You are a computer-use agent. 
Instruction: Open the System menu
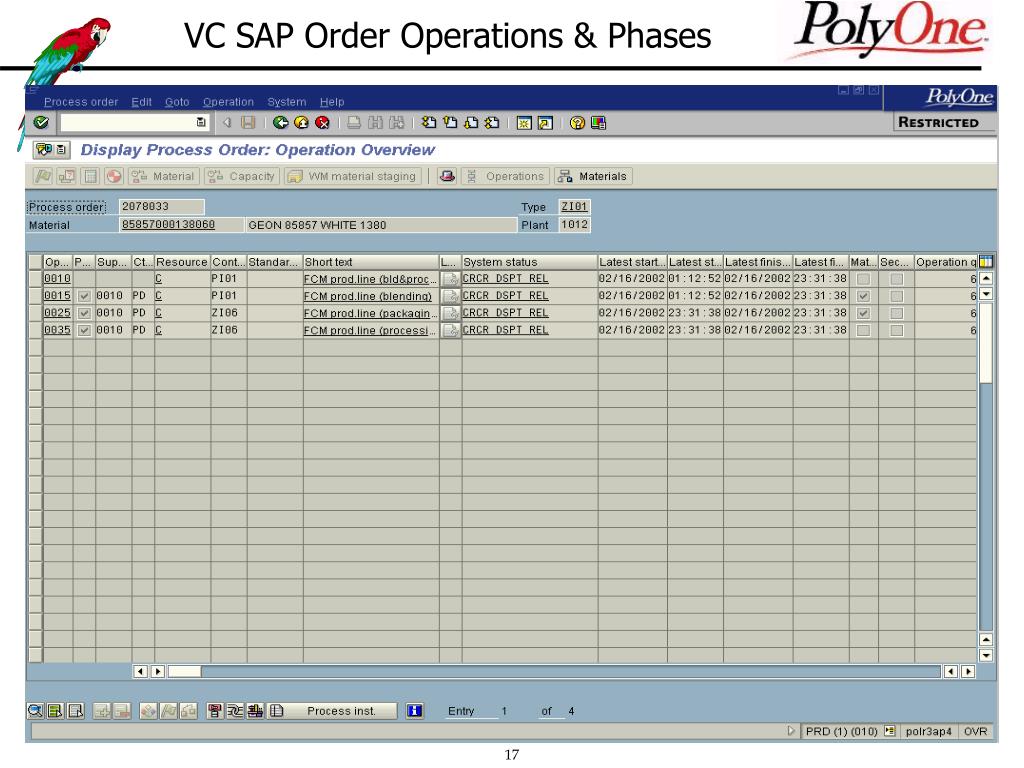pyautogui.click(x=287, y=102)
